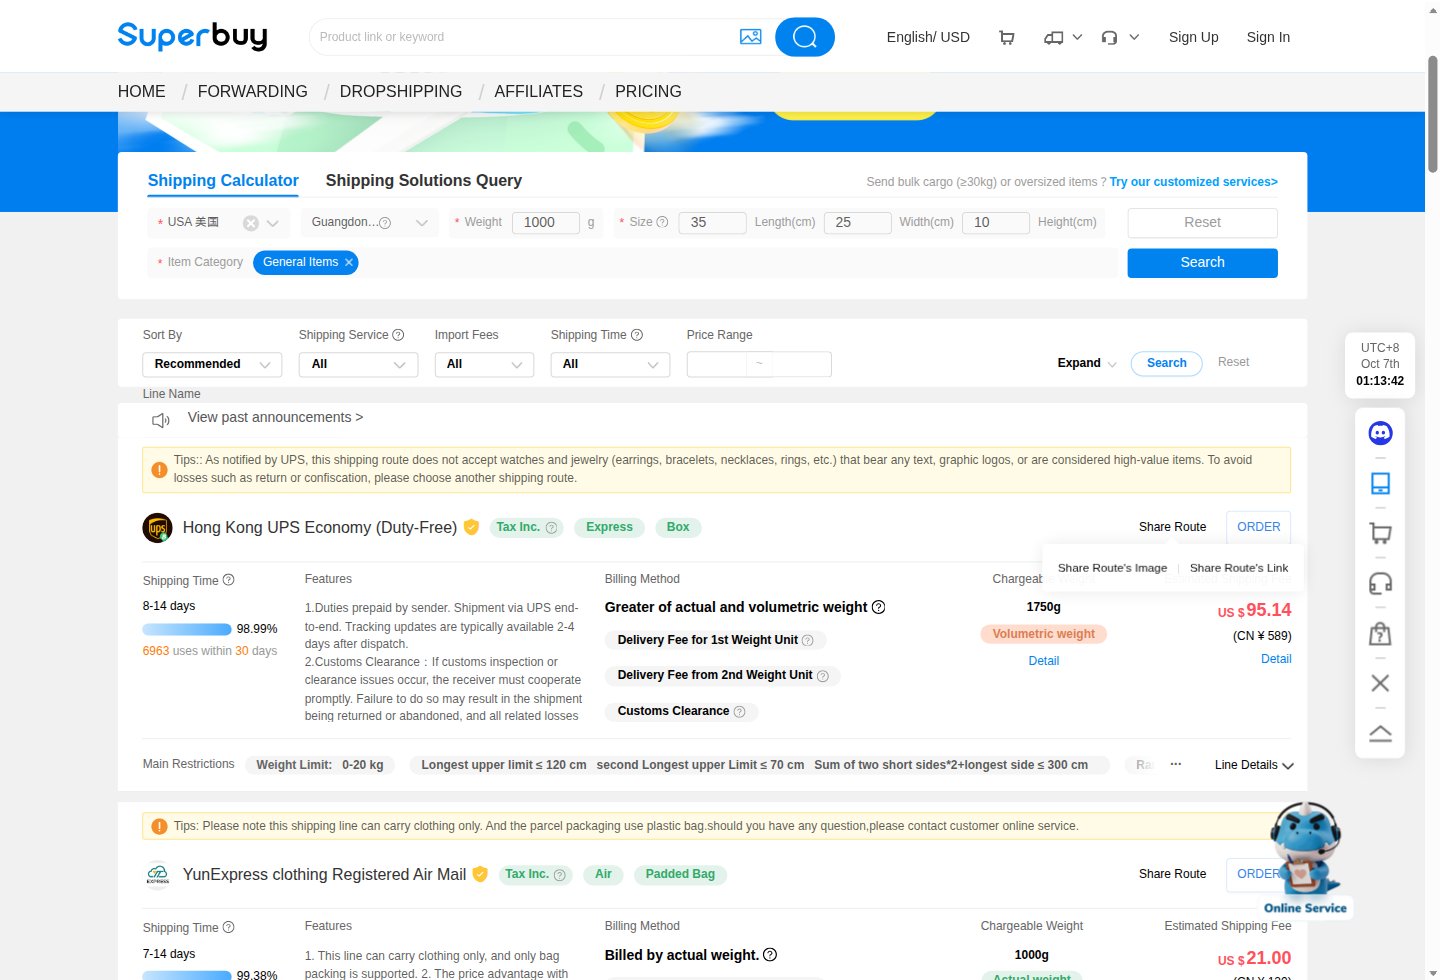Open the Shipping Service All dropdown

[x=358, y=364]
